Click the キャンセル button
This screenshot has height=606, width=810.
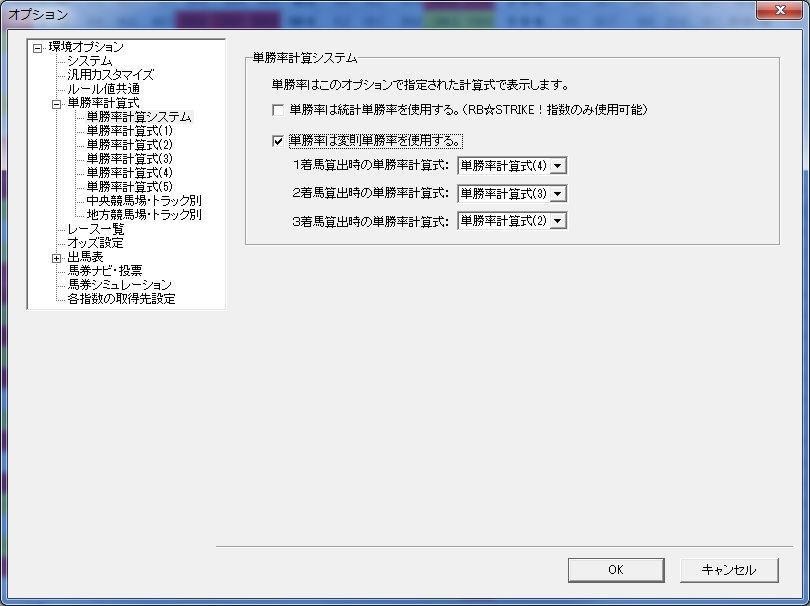click(729, 570)
